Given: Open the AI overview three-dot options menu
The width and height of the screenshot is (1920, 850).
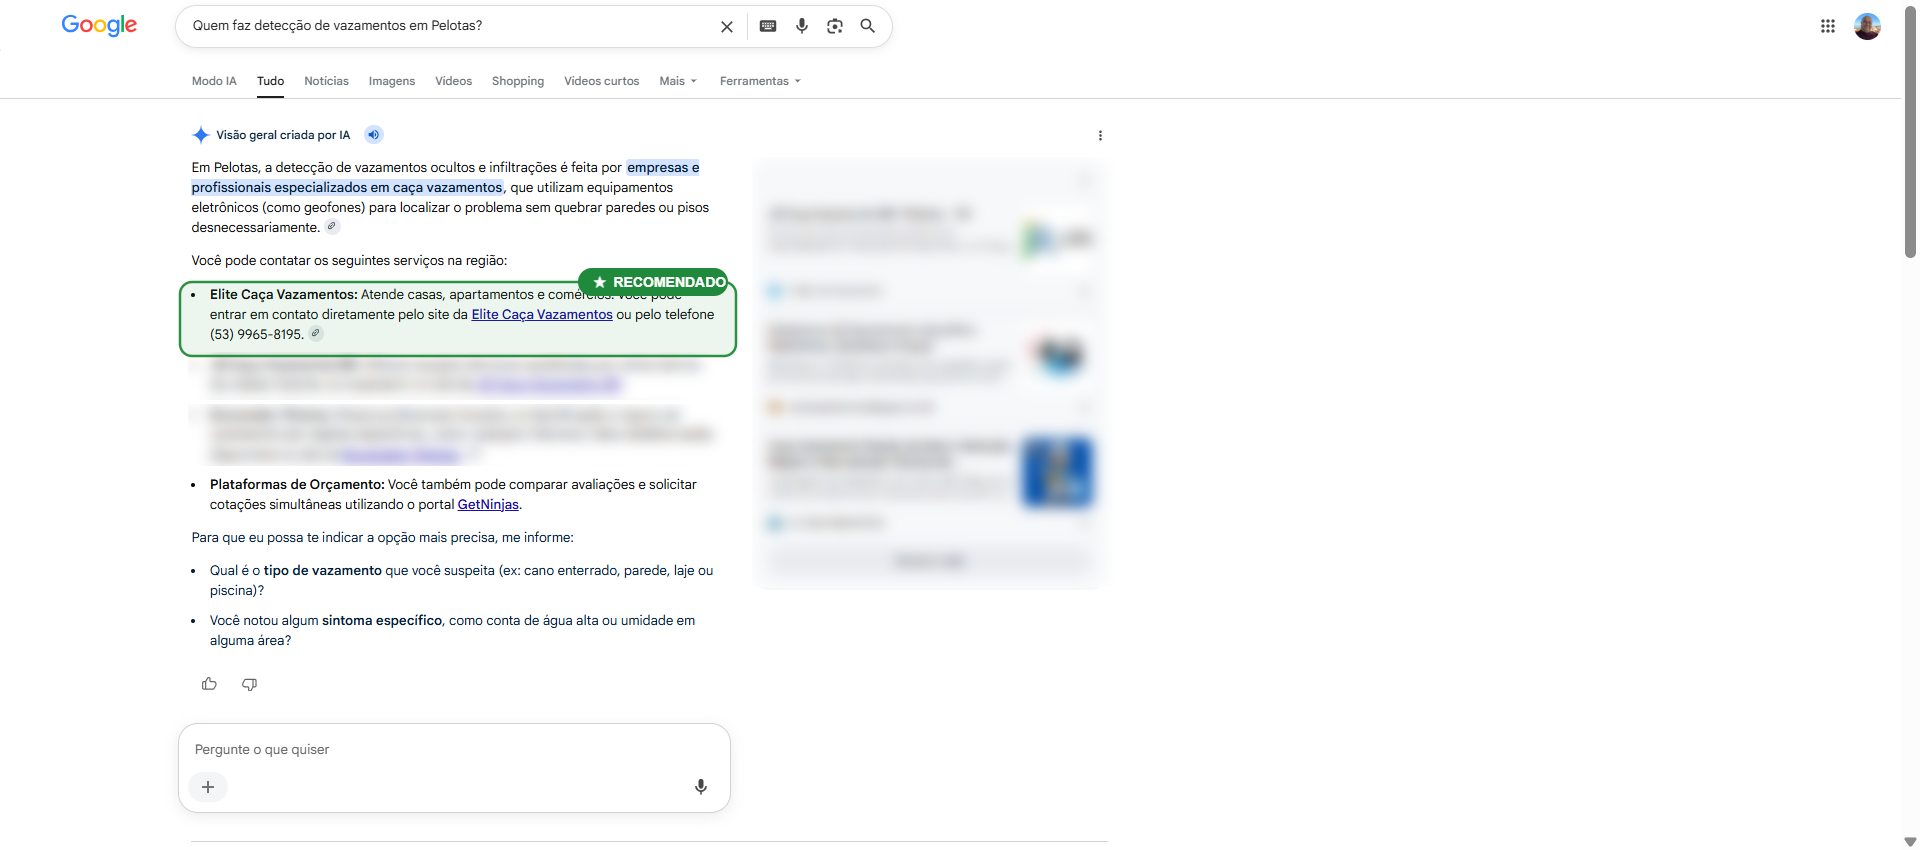Looking at the screenshot, I should tap(1100, 136).
